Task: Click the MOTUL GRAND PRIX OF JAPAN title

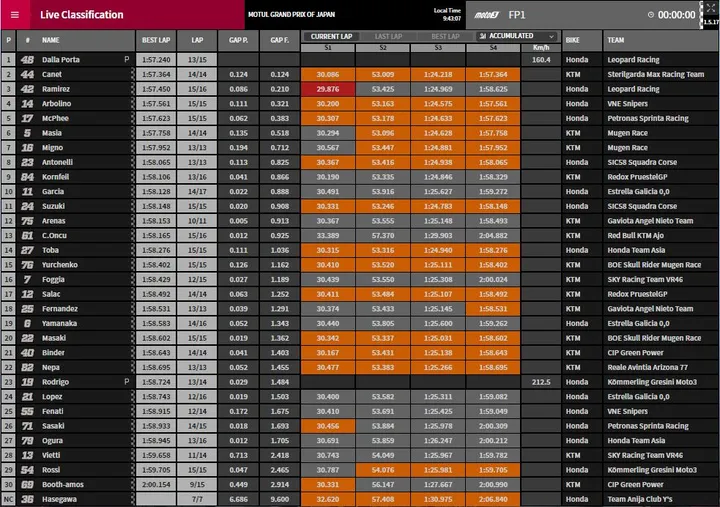Action: 292,15
